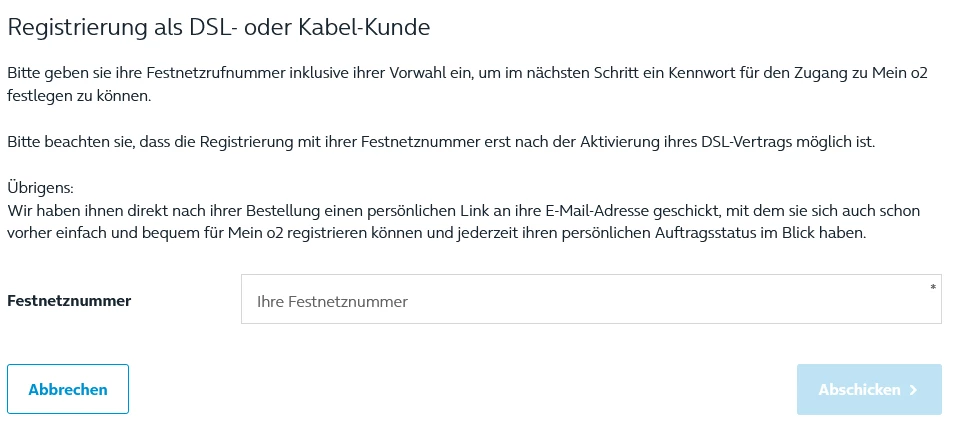Click the sentence starting with Bitte beachten sie
Screen dimensions: 970x443
440,142
